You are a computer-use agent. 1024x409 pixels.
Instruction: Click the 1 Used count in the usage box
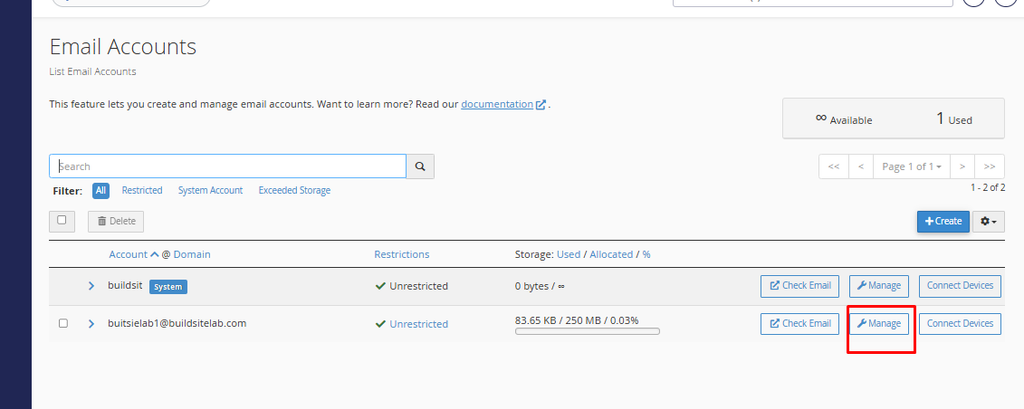[954, 119]
